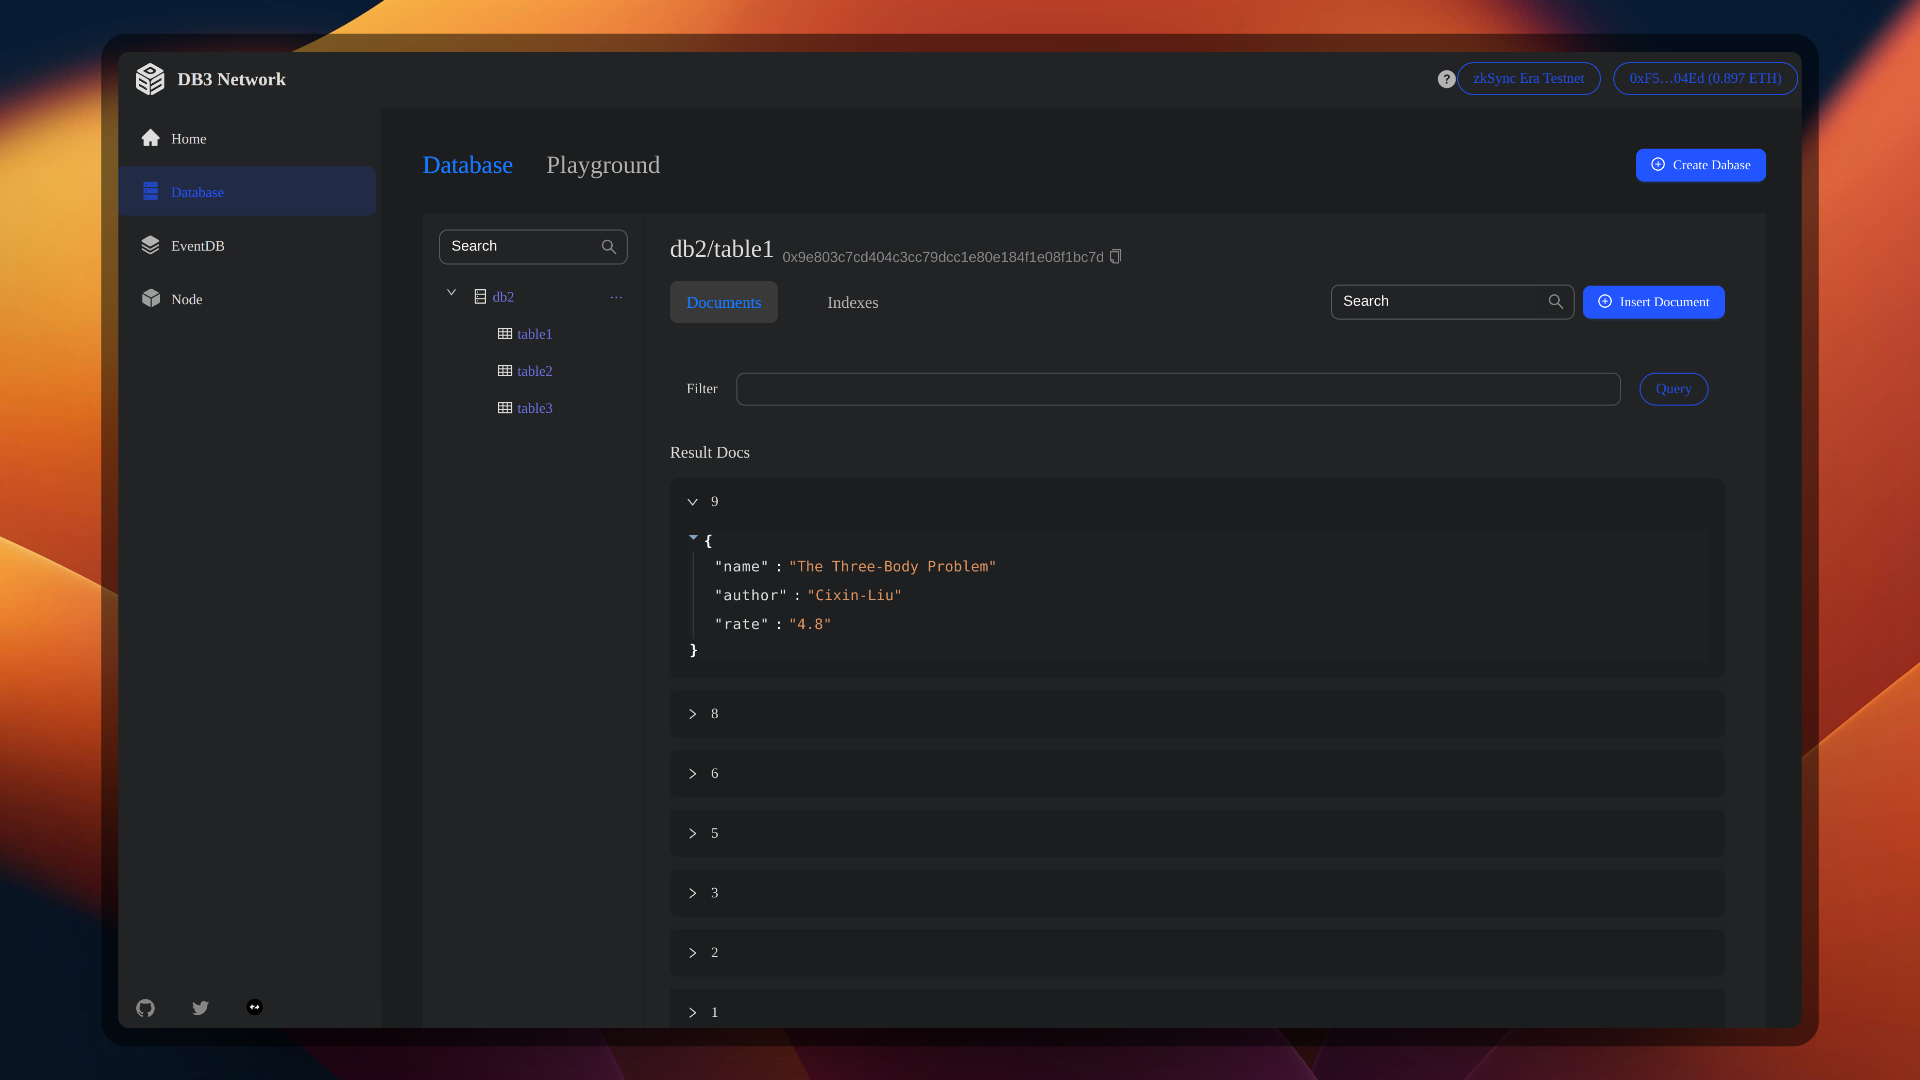Open the Playground tab
The width and height of the screenshot is (1920, 1080).
602,165
